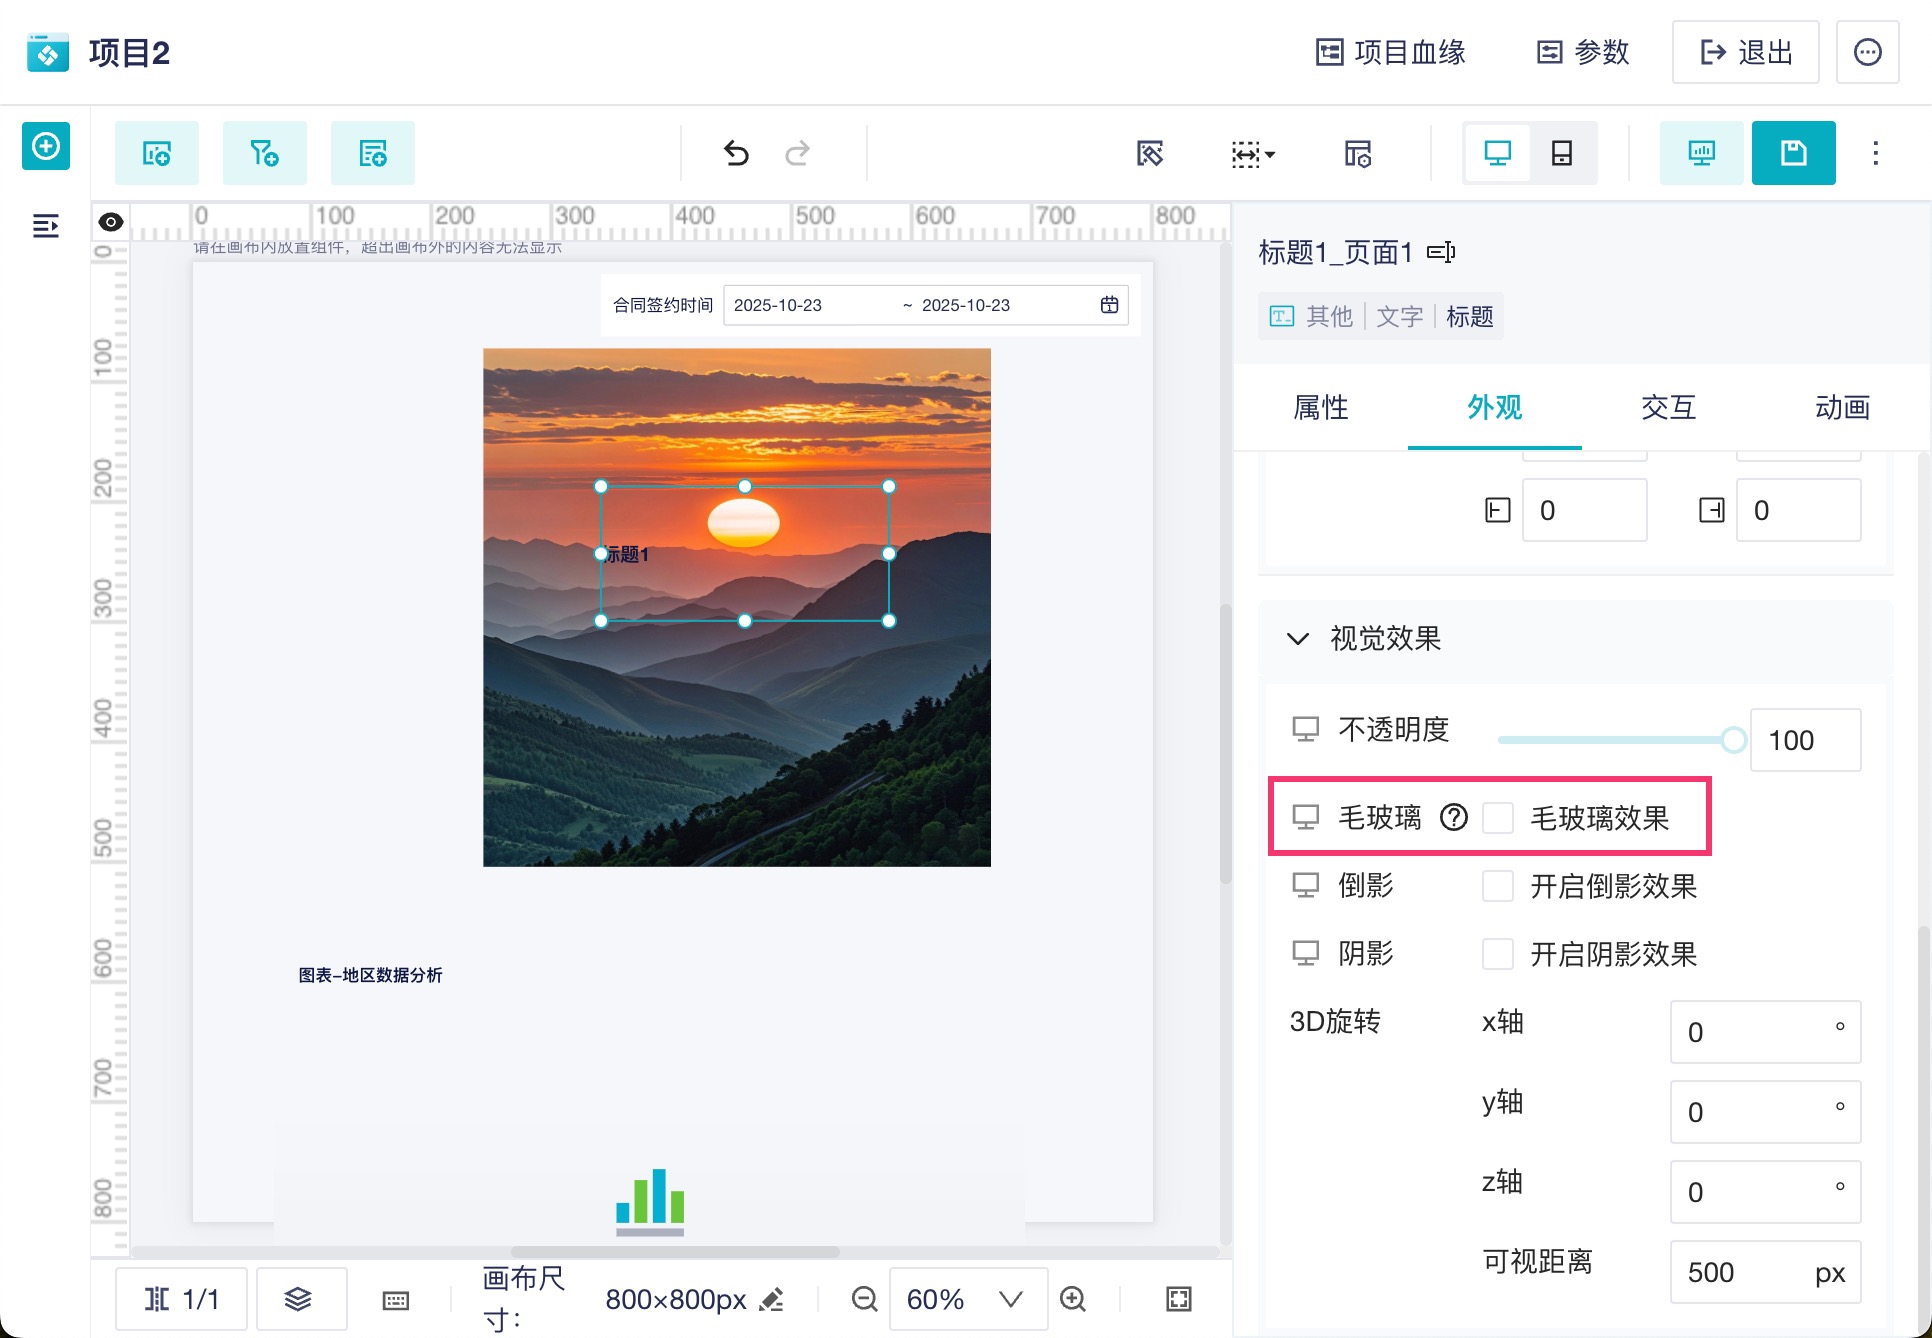Enable the 开启倒影效果 checkbox
Image resolution: width=1932 pixels, height=1338 pixels.
pyautogui.click(x=1498, y=886)
